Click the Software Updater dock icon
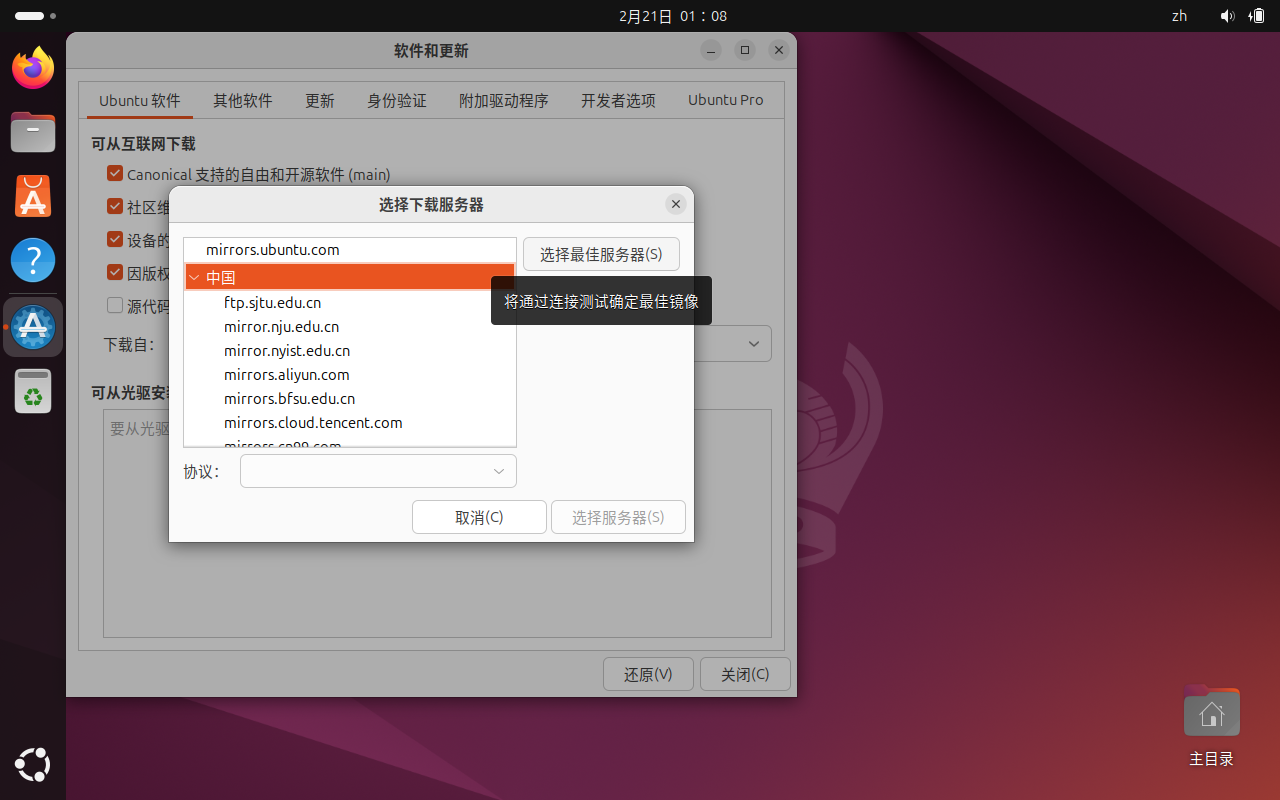1280x800 pixels. coord(33,327)
